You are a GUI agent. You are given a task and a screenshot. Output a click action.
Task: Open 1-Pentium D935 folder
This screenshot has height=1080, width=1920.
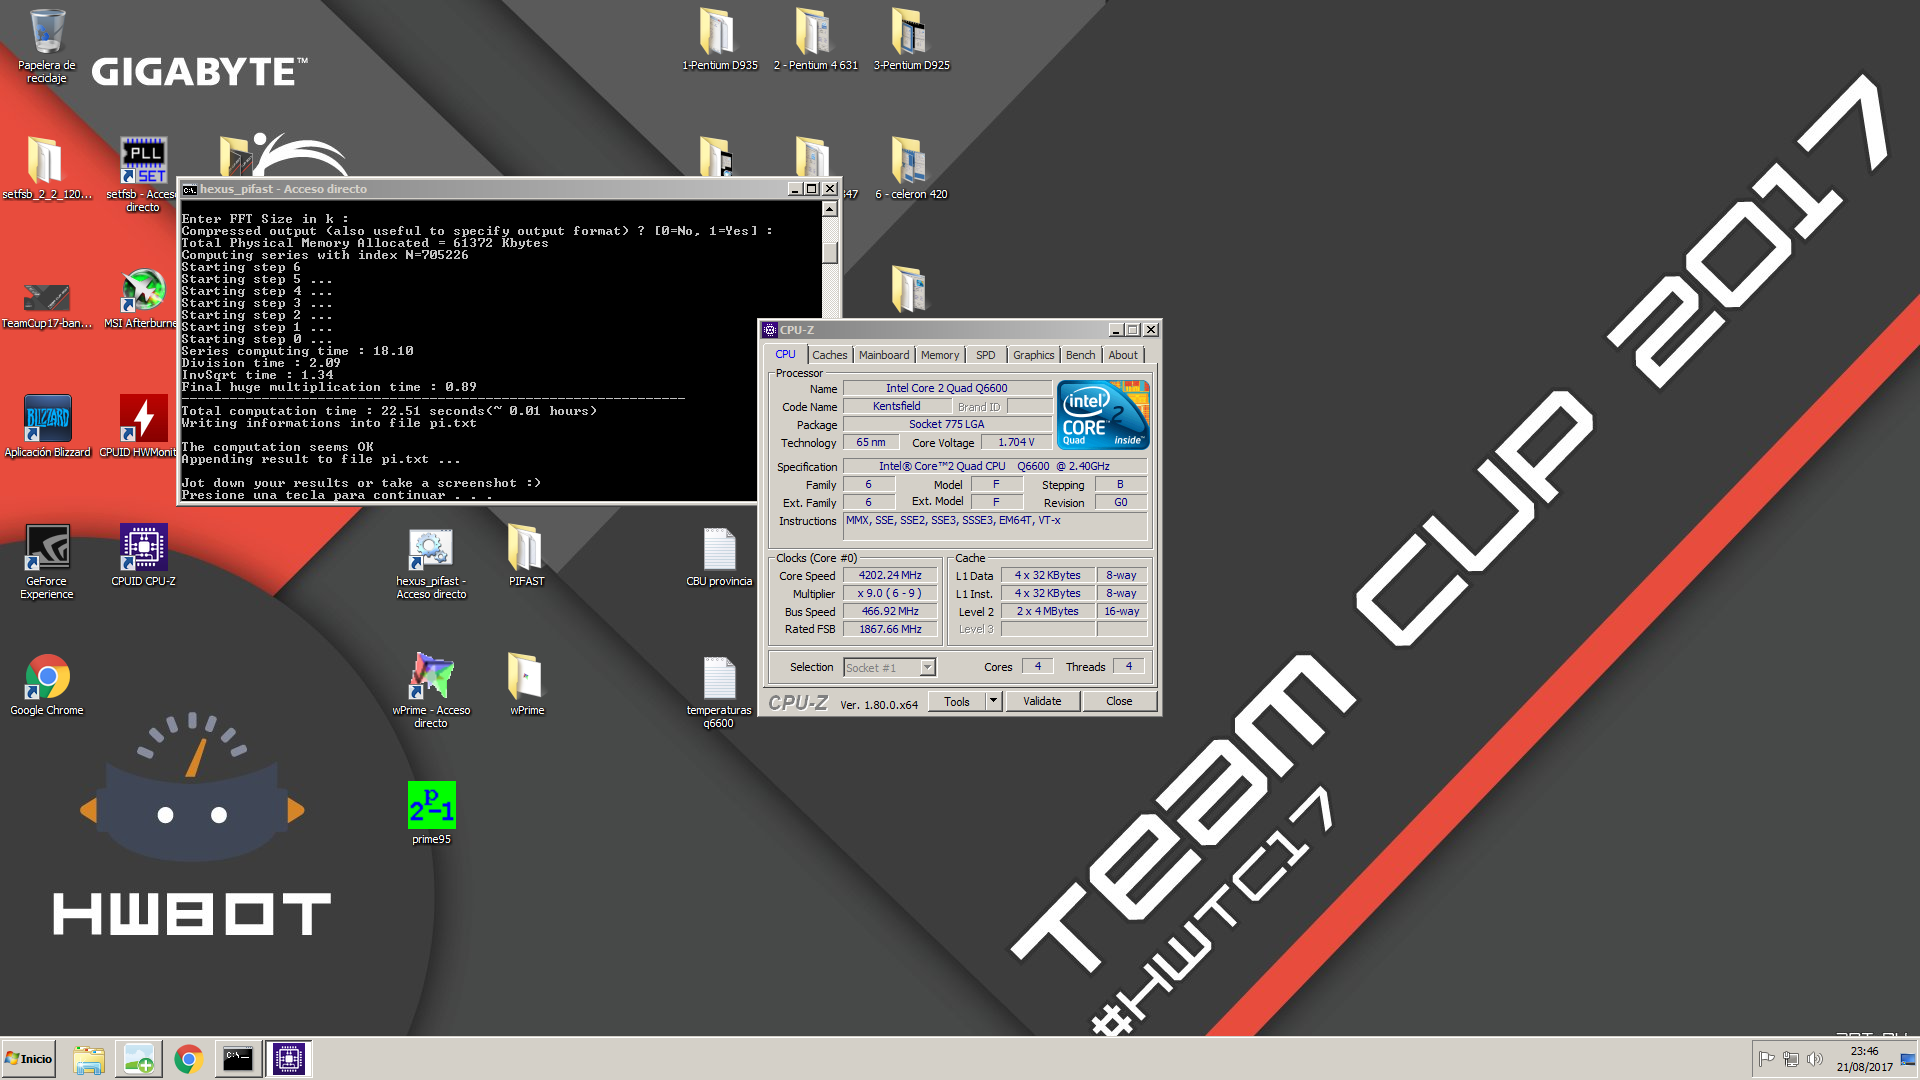[719, 40]
